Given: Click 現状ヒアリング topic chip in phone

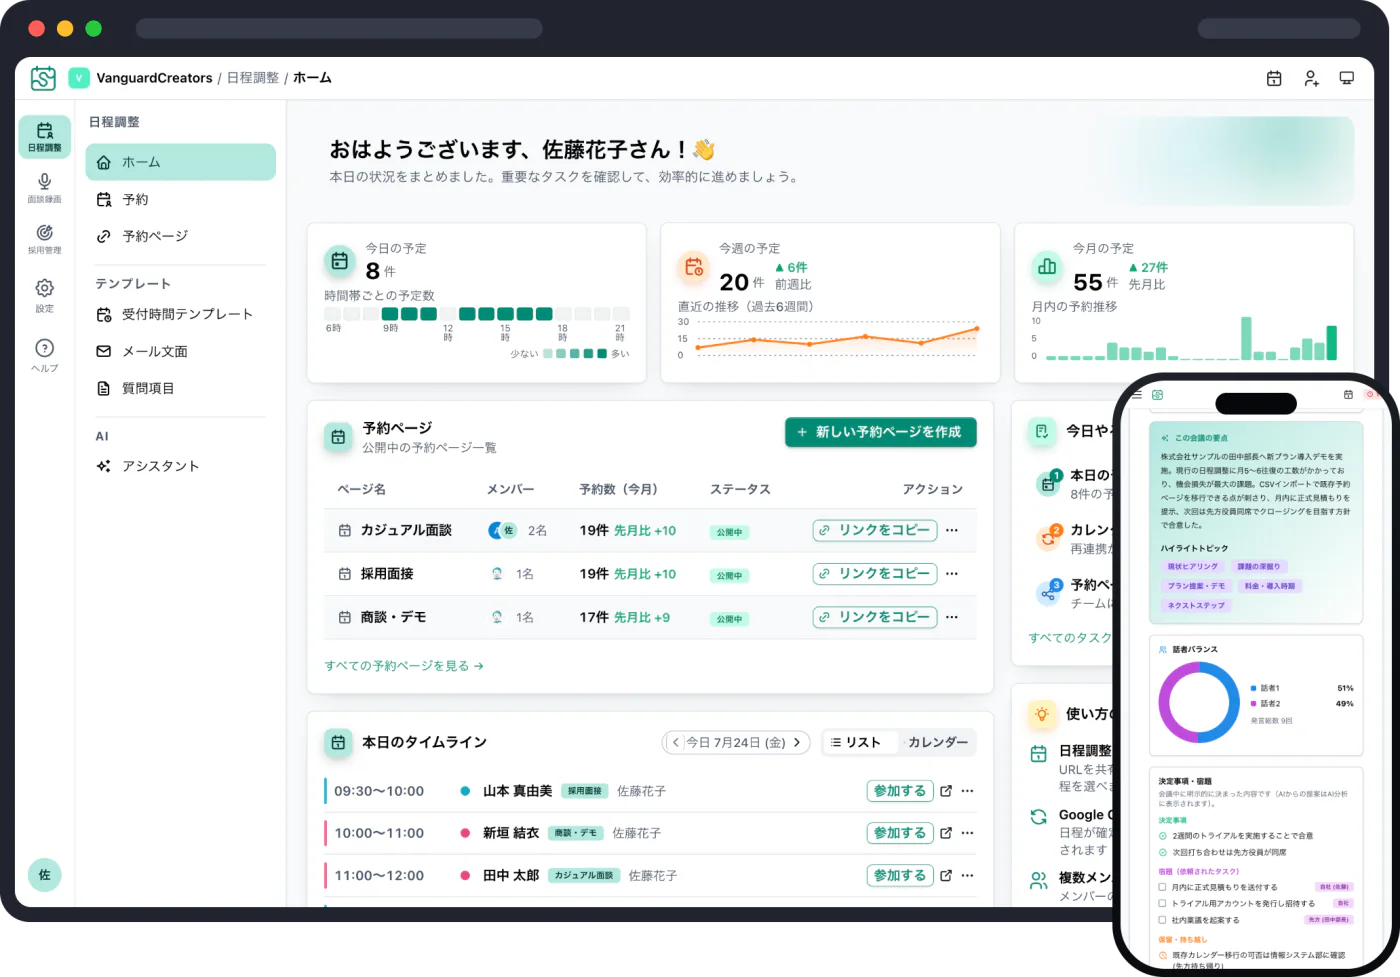Looking at the screenshot, I should click(1193, 567).
